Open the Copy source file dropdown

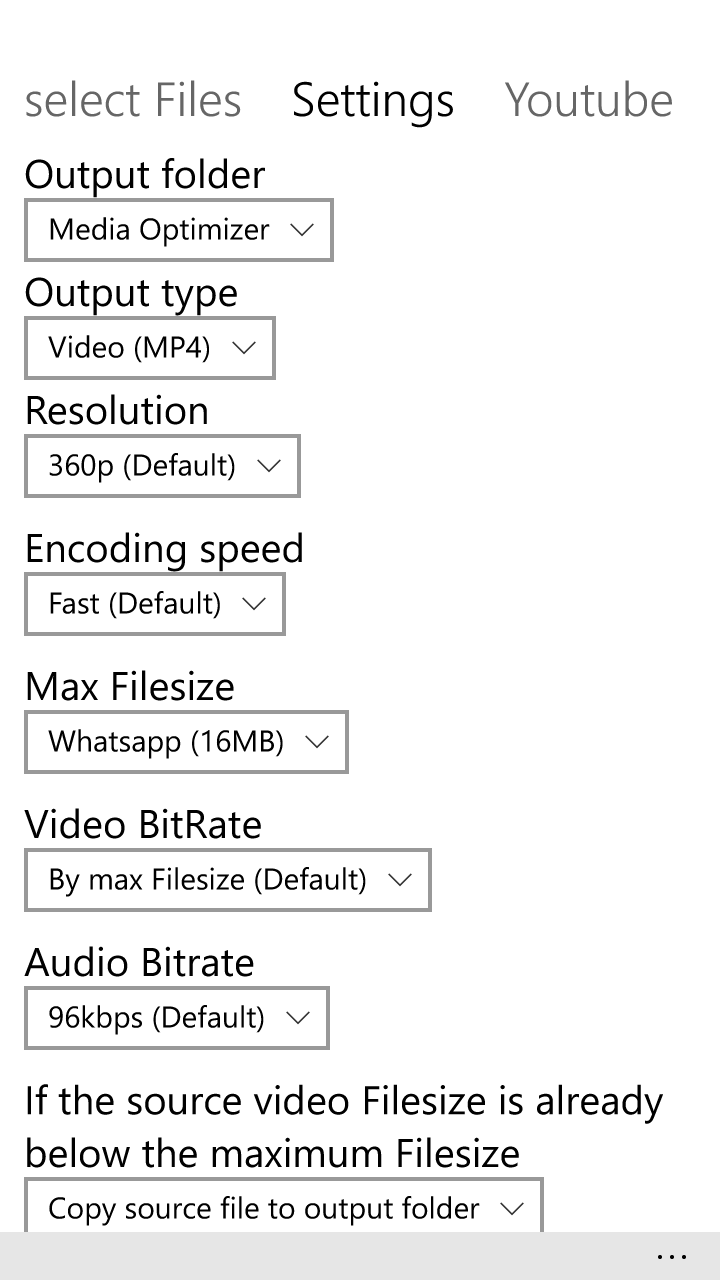283,1208
